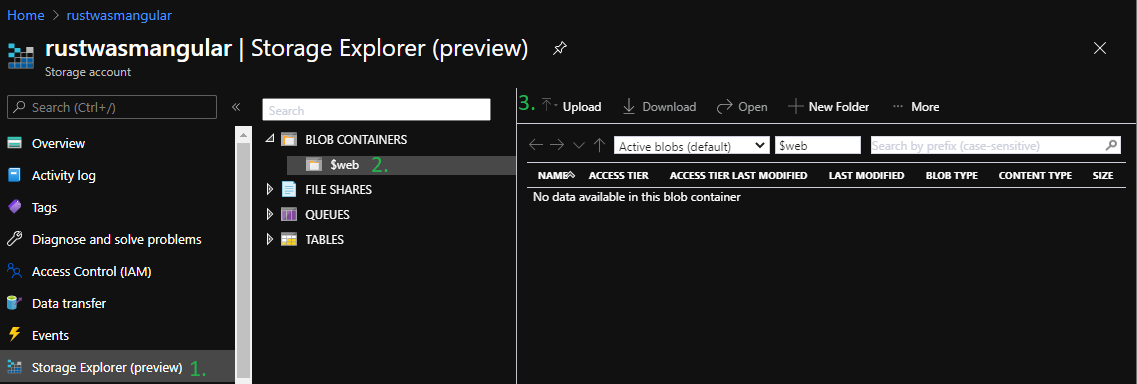The height and width of the screenshot is (384, 1137).
Task: Navigate back with left arrow
Action: click(x=536, y=145)
